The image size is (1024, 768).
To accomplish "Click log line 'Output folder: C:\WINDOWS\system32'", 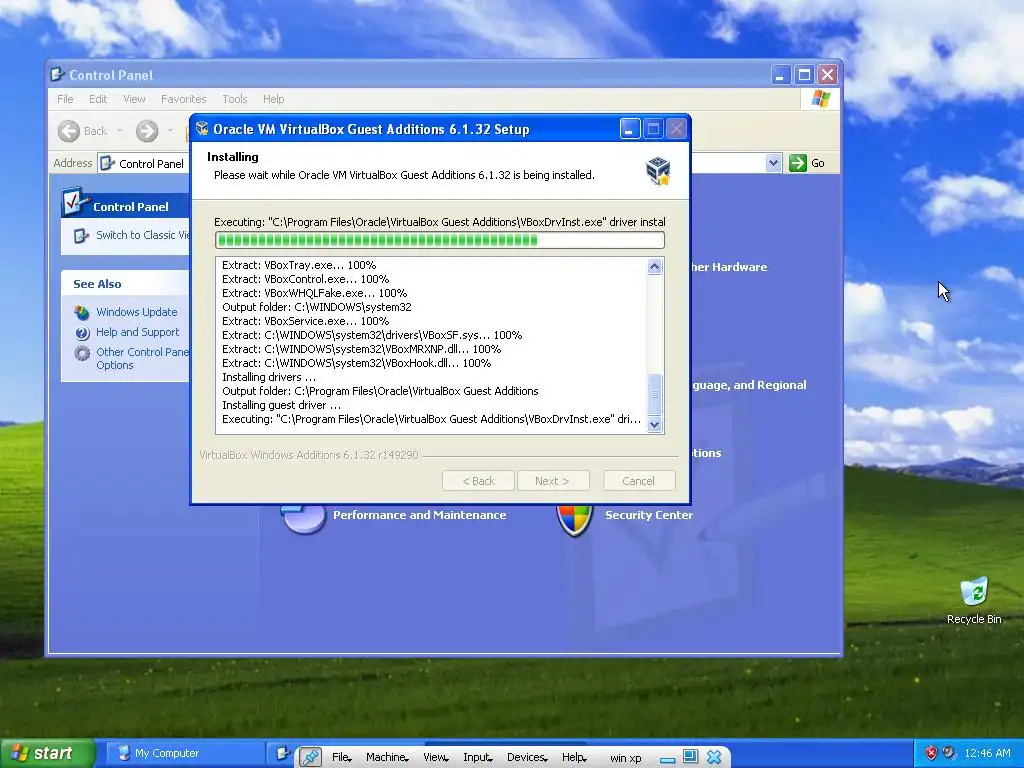I will pyautogui.click(x=317, y=307).
